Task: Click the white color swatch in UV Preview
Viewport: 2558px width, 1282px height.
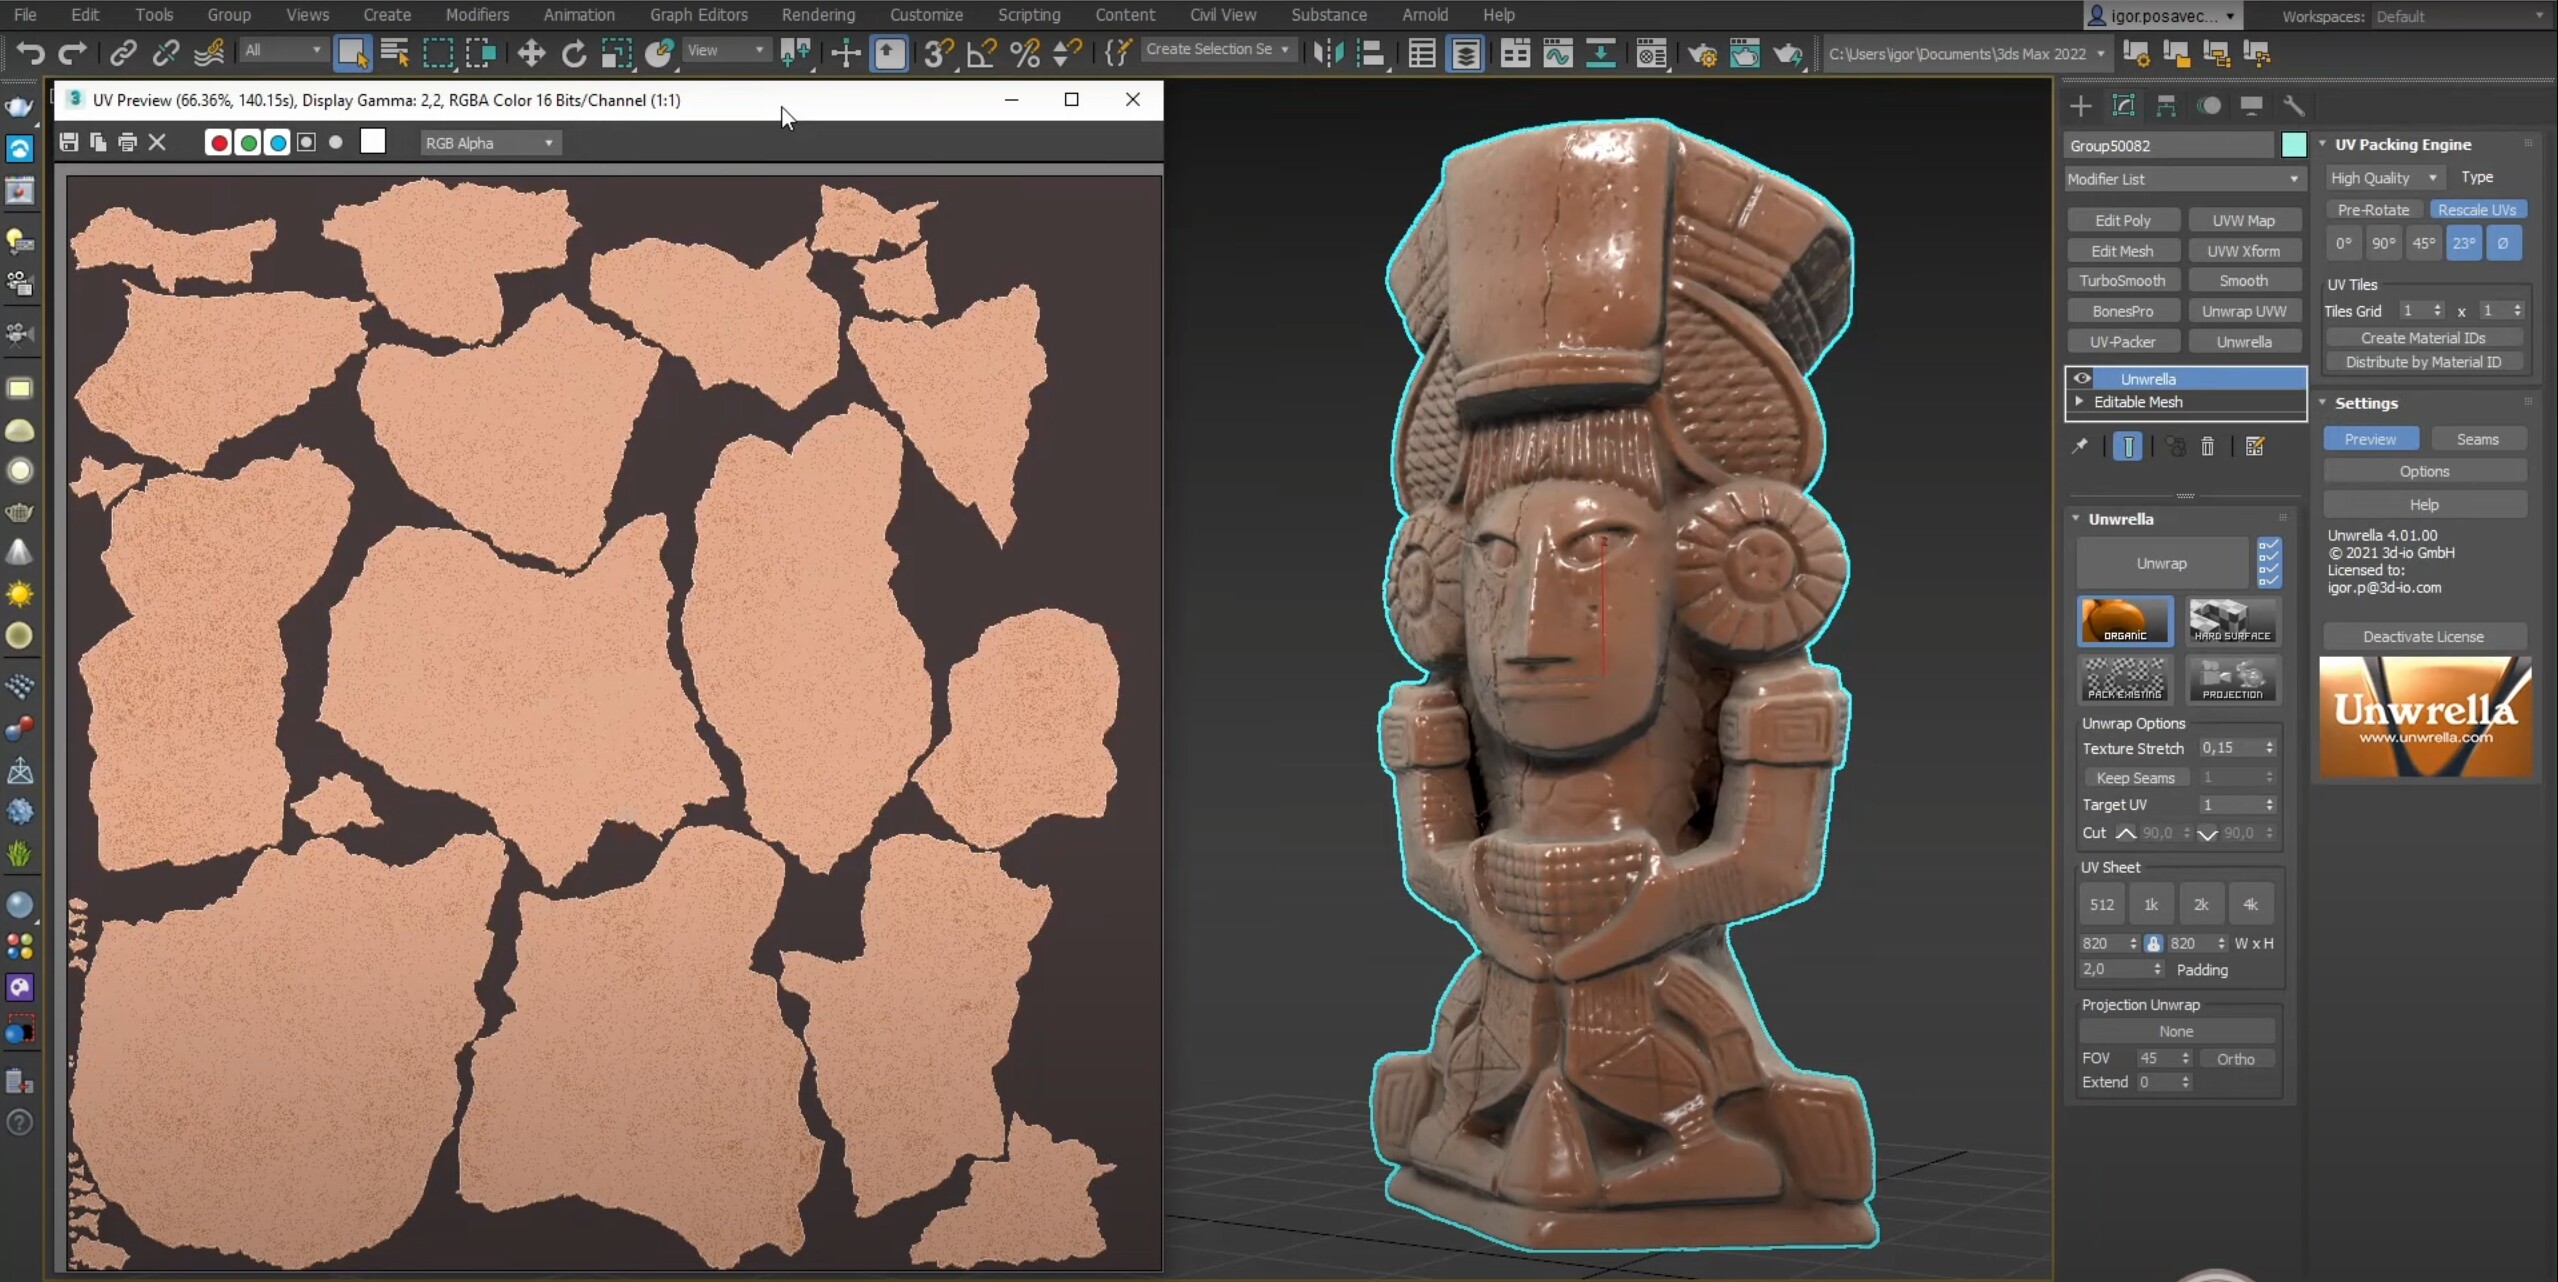Action: click(372, 142)
